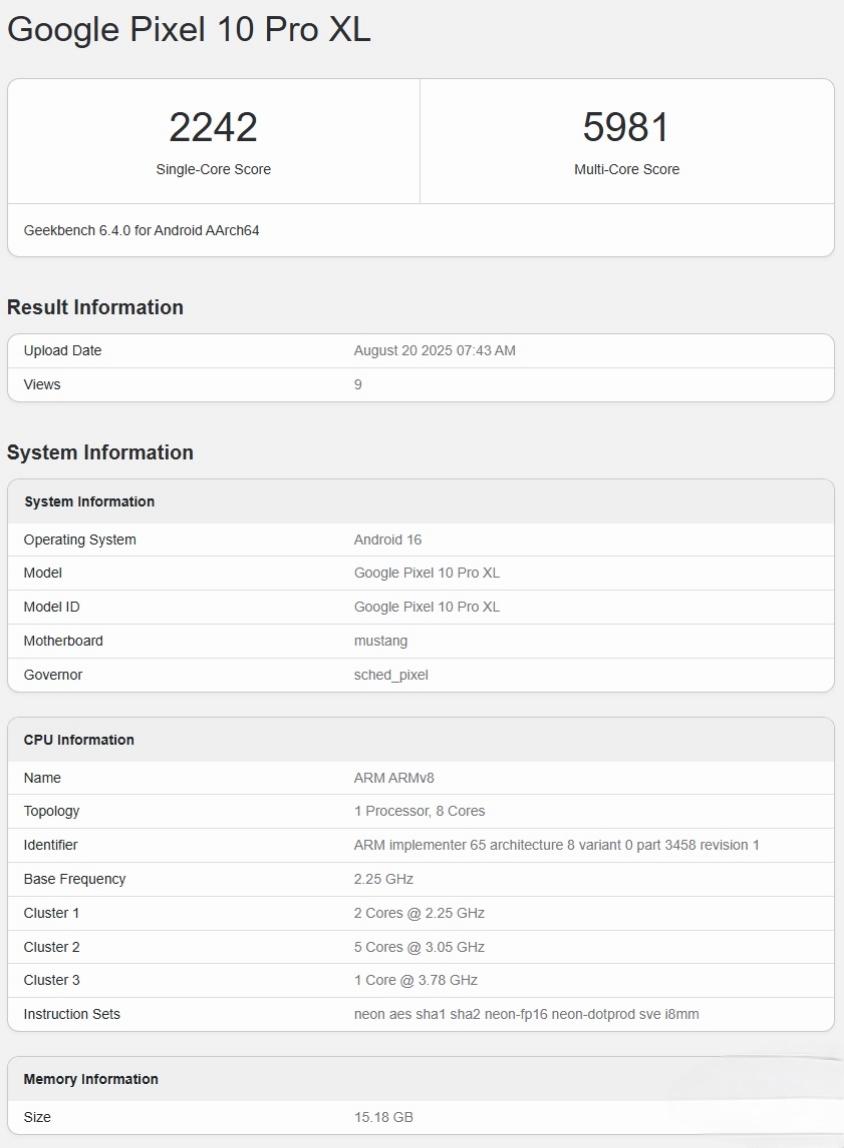Click the Instruction Sets label
The width and height of the screenshot is (844, 1148).
(x=72, y=1014)
